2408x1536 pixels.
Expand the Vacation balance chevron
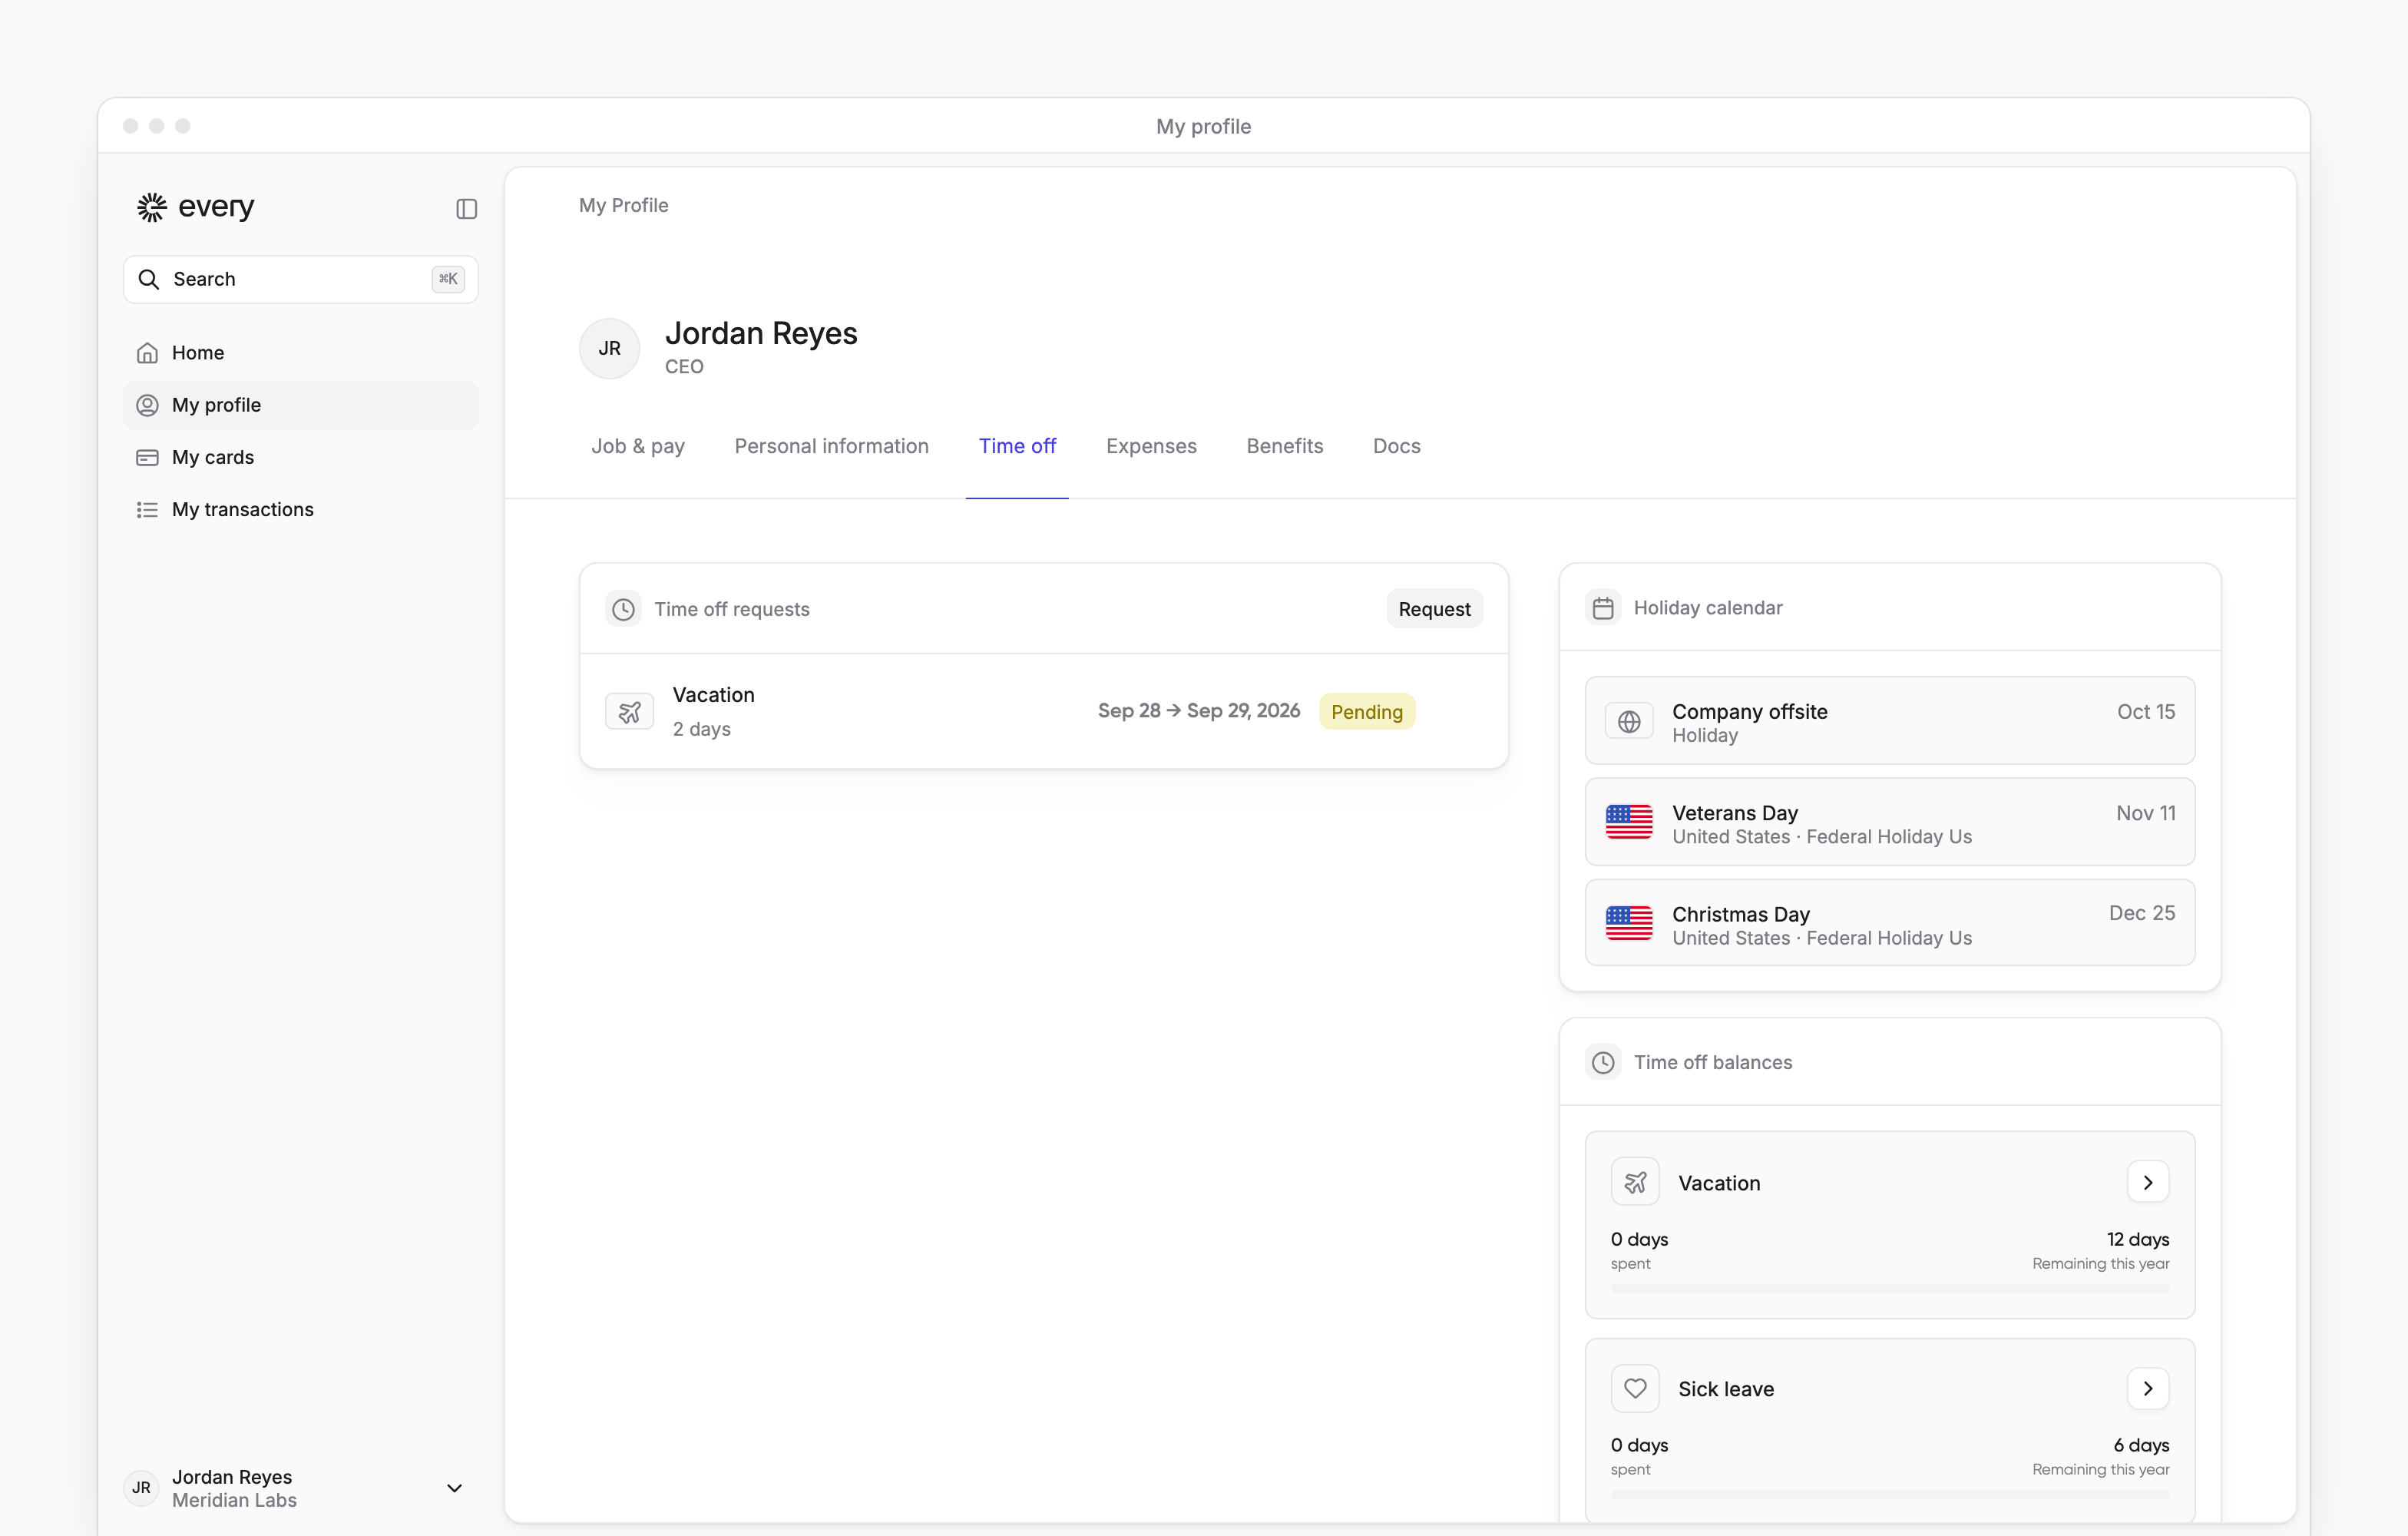[2148, 1182]
